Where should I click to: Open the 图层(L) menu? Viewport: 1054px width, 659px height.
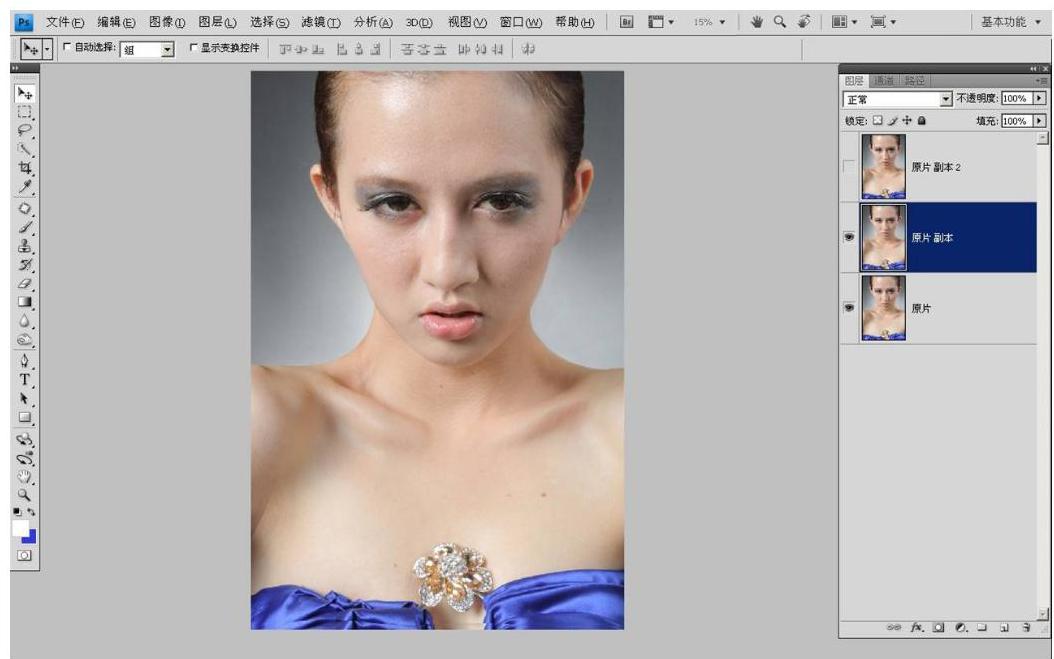[x=217, y=22]
